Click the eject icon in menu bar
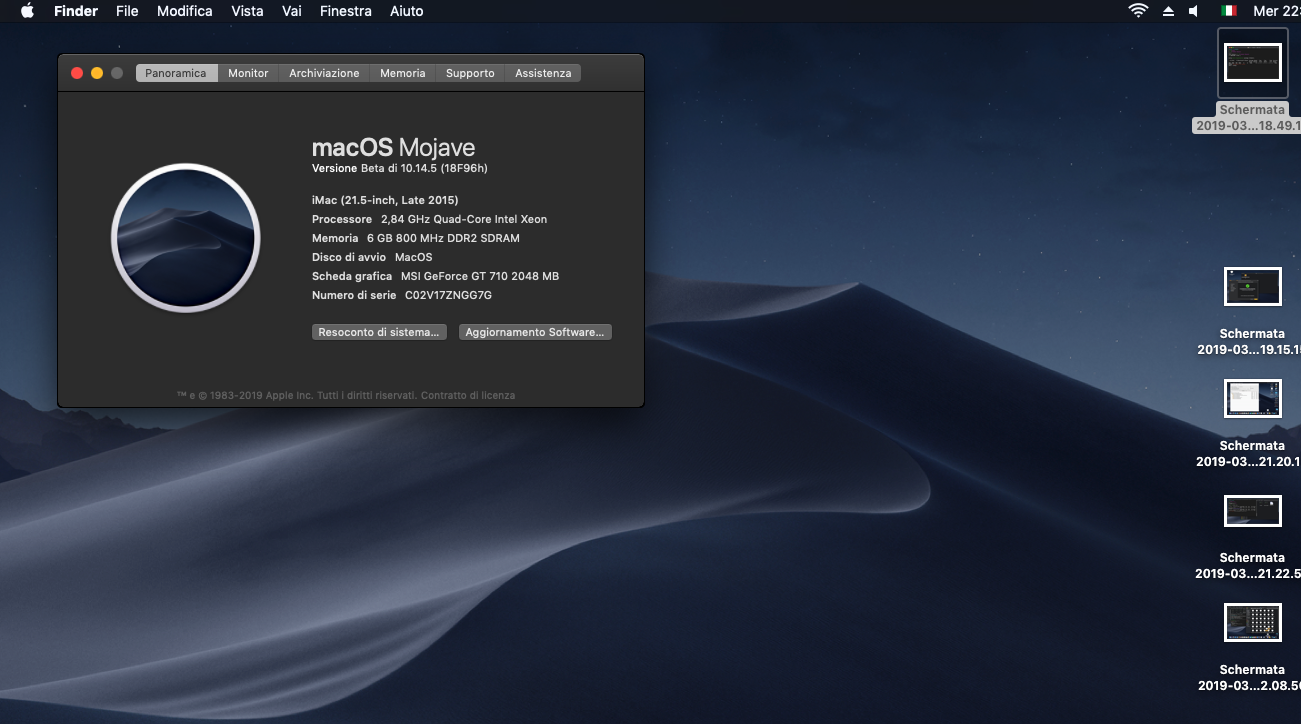Image resolution: width=1301 pixels, height=724 pixels. point(1168,11)
